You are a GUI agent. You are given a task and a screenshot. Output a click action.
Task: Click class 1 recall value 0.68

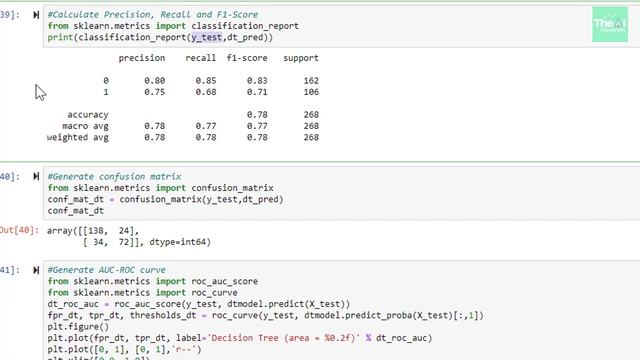point(206,92)
